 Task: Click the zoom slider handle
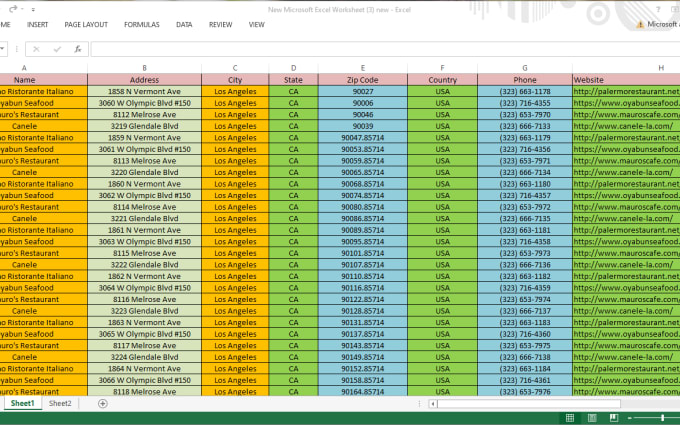[x=663, y=418]
